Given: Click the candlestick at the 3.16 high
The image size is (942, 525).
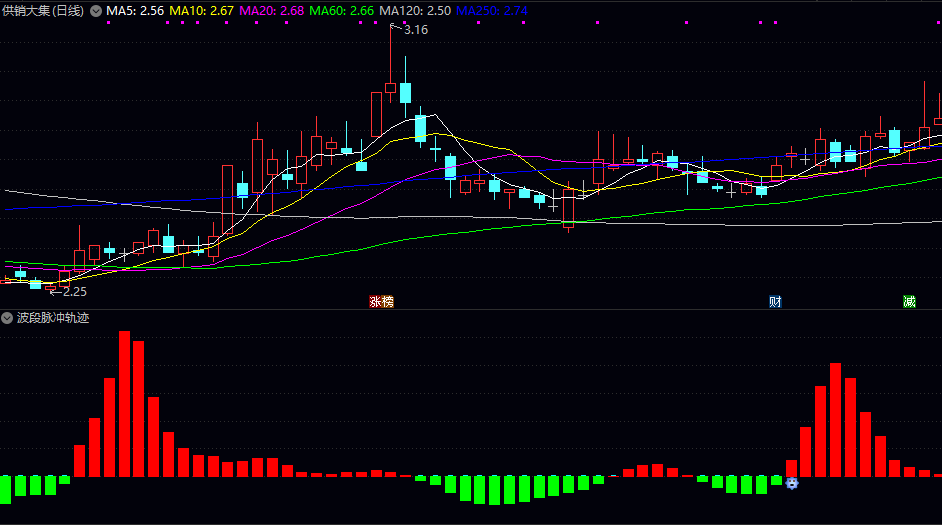Looking at the screenshot, I should [390, 88].
